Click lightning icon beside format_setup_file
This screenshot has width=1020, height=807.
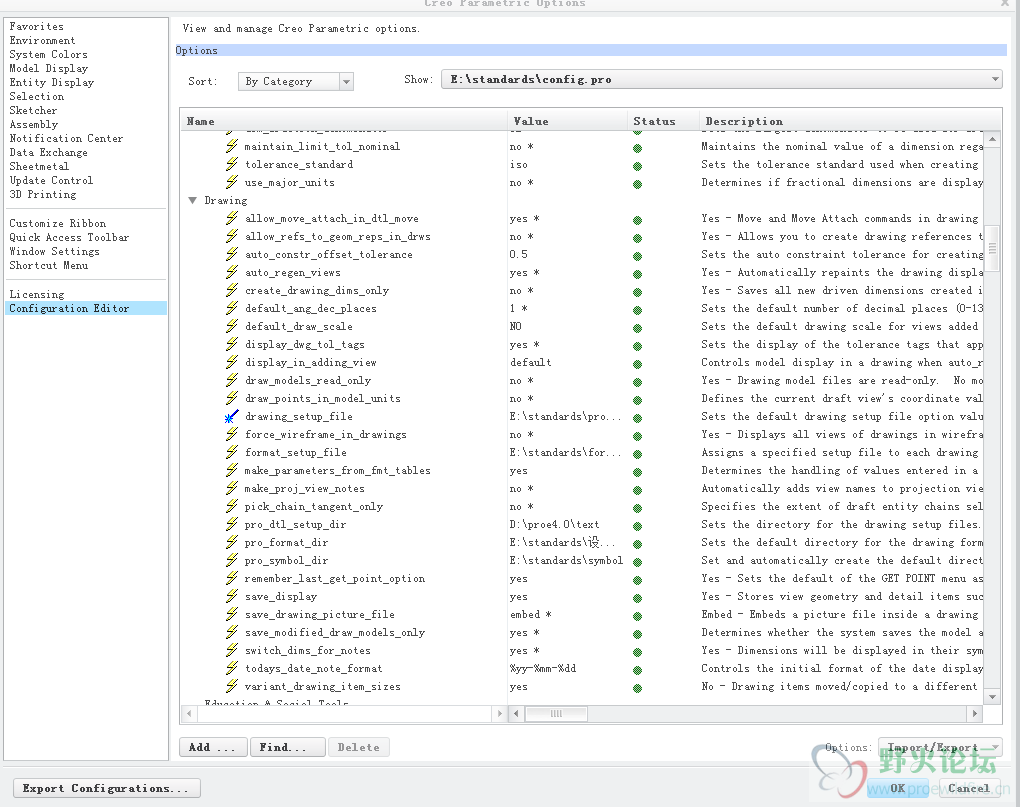232,453
